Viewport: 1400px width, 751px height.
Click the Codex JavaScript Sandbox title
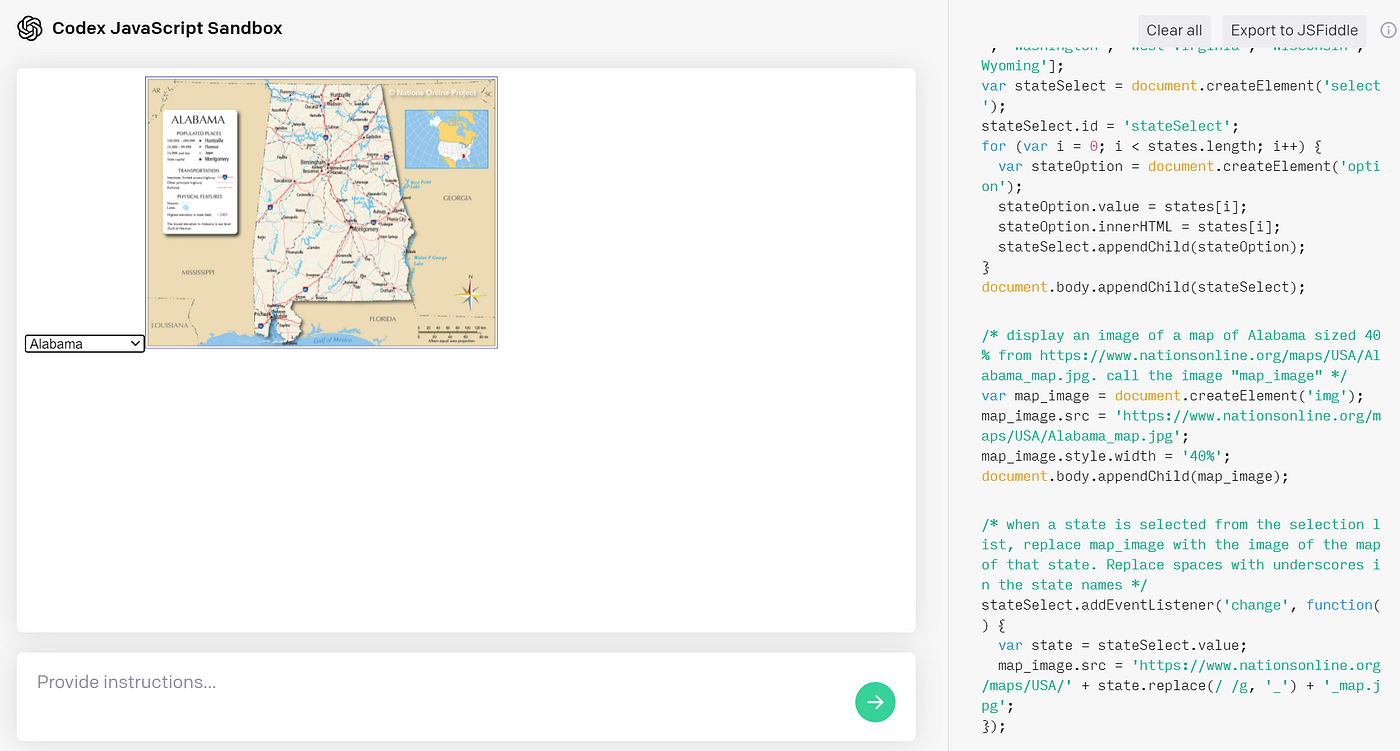point(167,28)
